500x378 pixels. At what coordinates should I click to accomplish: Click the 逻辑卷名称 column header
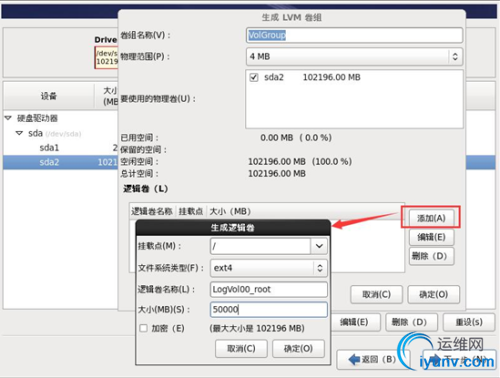pos(152,212)
